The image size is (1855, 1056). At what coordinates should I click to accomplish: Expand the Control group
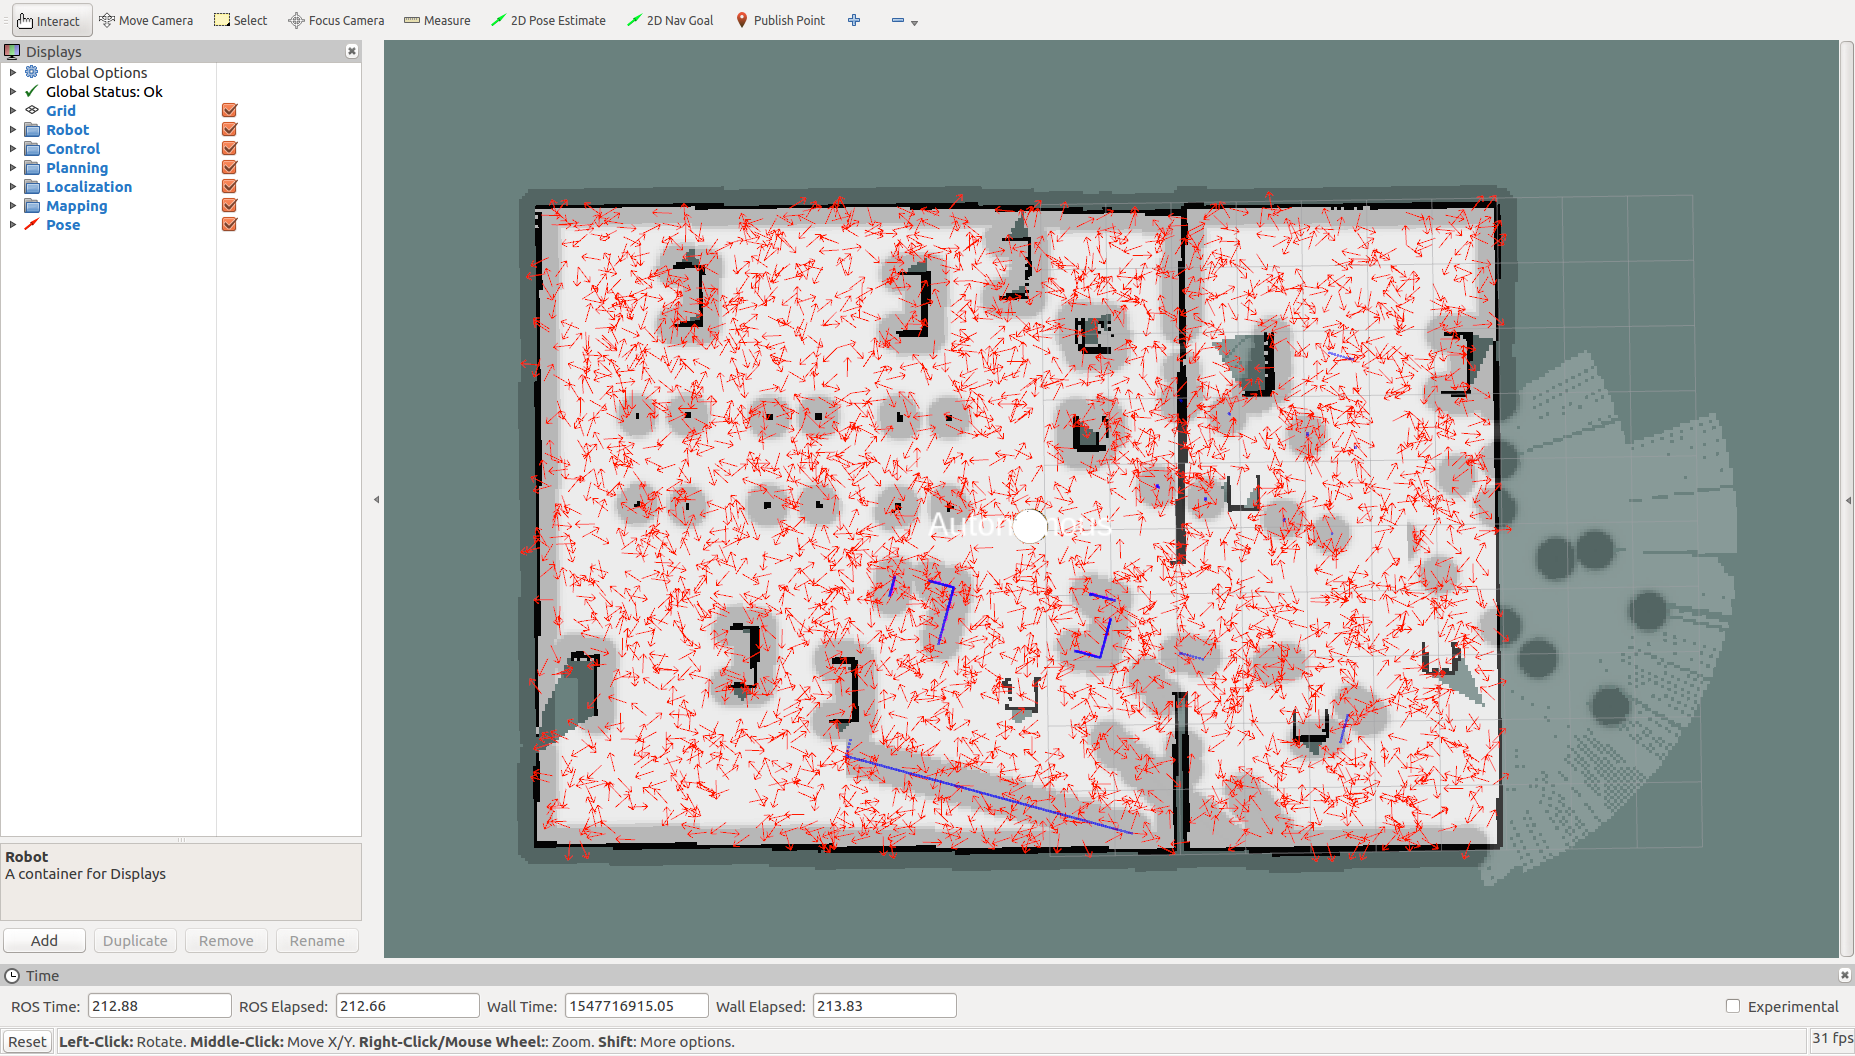12,148
